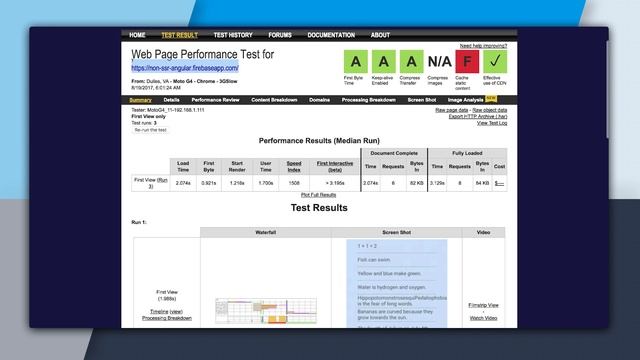Click 'First Interactive (beta)' column header link
The height and width of the screenshot is (360, 640).
335,167
